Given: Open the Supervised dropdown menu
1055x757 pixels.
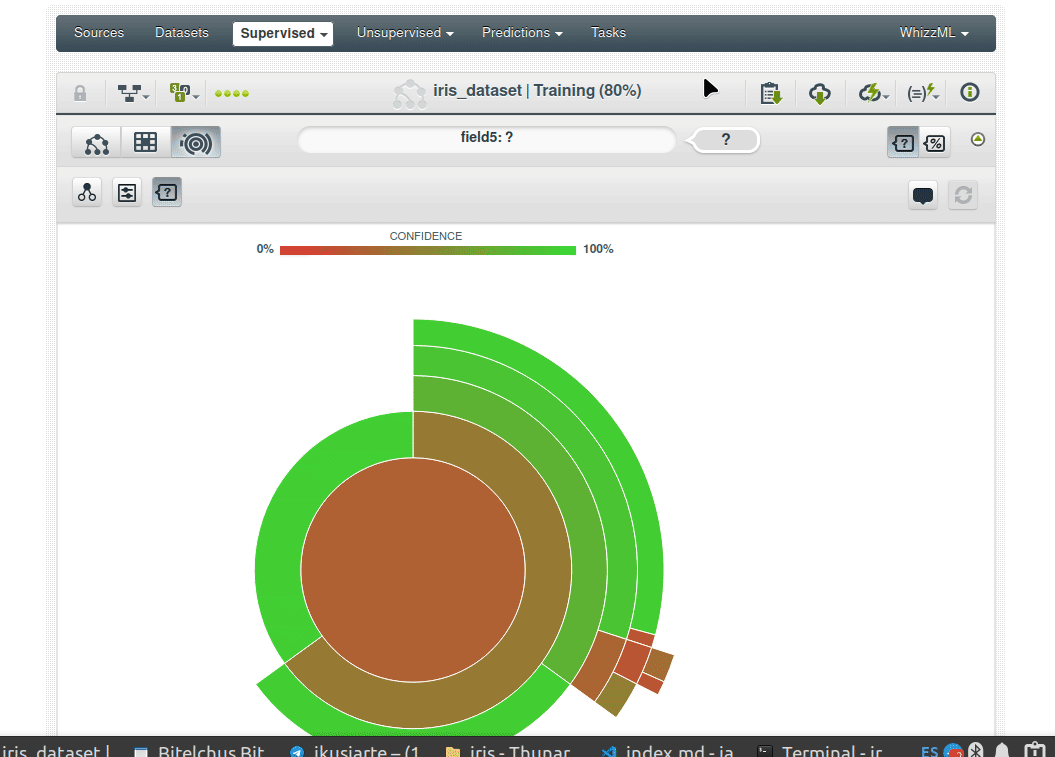Looking at the screenshot, I should point(284,33).
